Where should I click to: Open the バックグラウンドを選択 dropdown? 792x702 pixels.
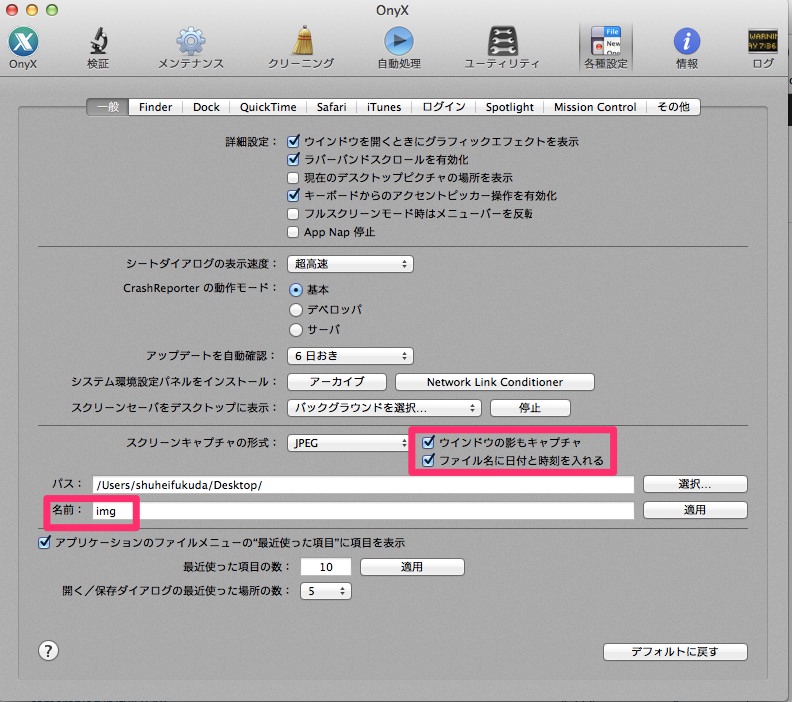pyautogui.click(x=384, y=408)
